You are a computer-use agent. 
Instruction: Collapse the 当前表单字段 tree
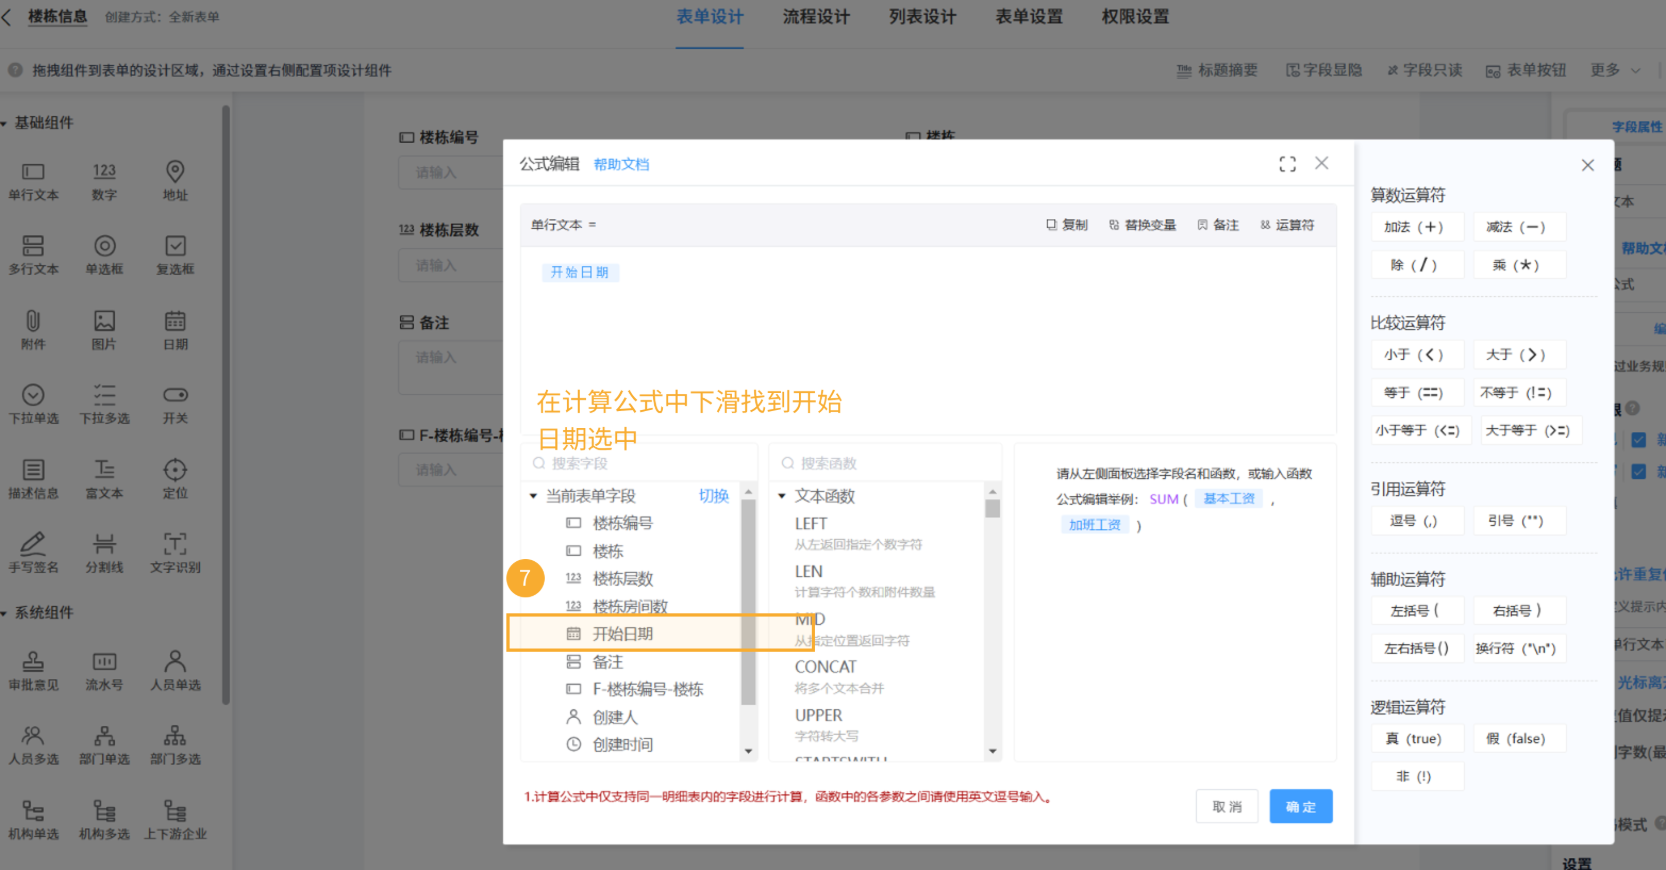point(534,496)
